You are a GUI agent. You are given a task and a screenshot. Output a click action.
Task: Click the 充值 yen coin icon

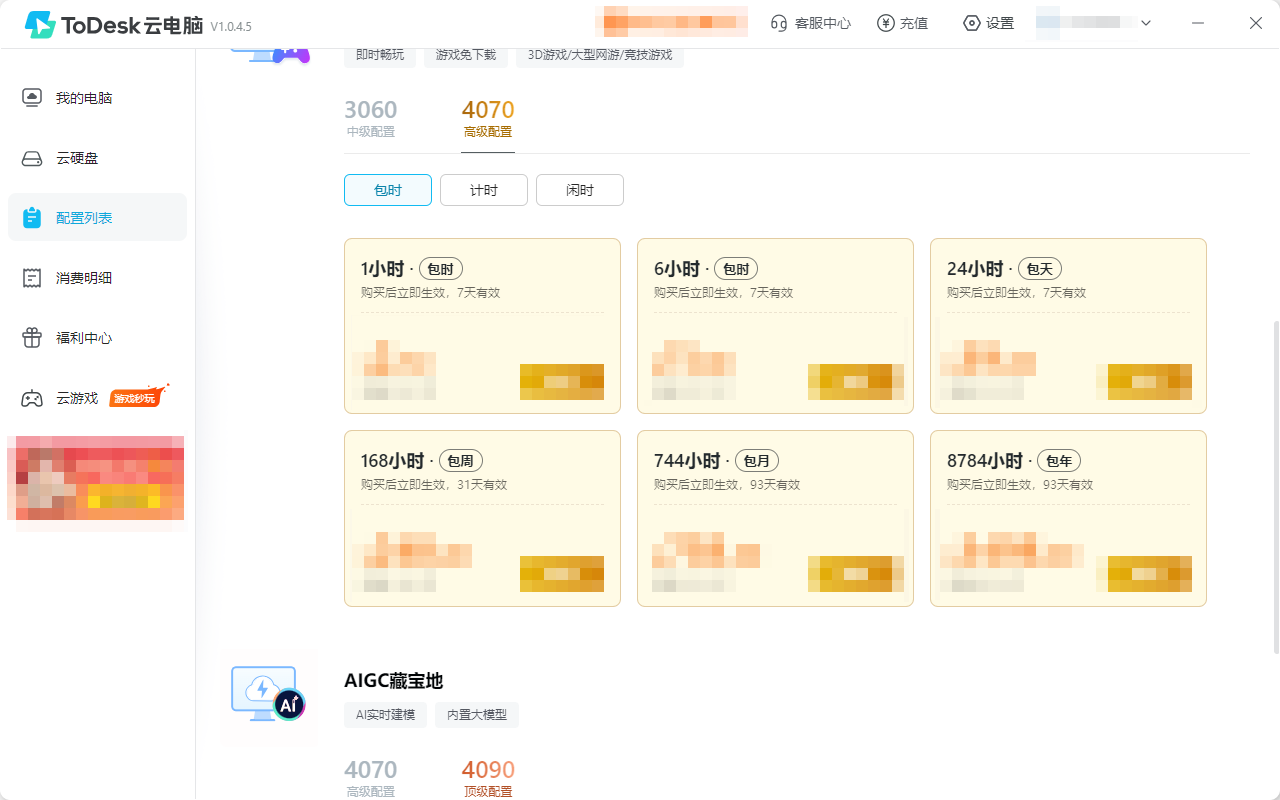[885, 23]
